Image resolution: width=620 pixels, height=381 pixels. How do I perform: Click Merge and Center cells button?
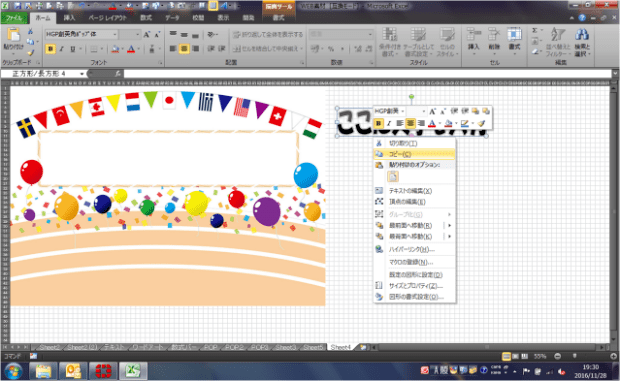(268, 49)
